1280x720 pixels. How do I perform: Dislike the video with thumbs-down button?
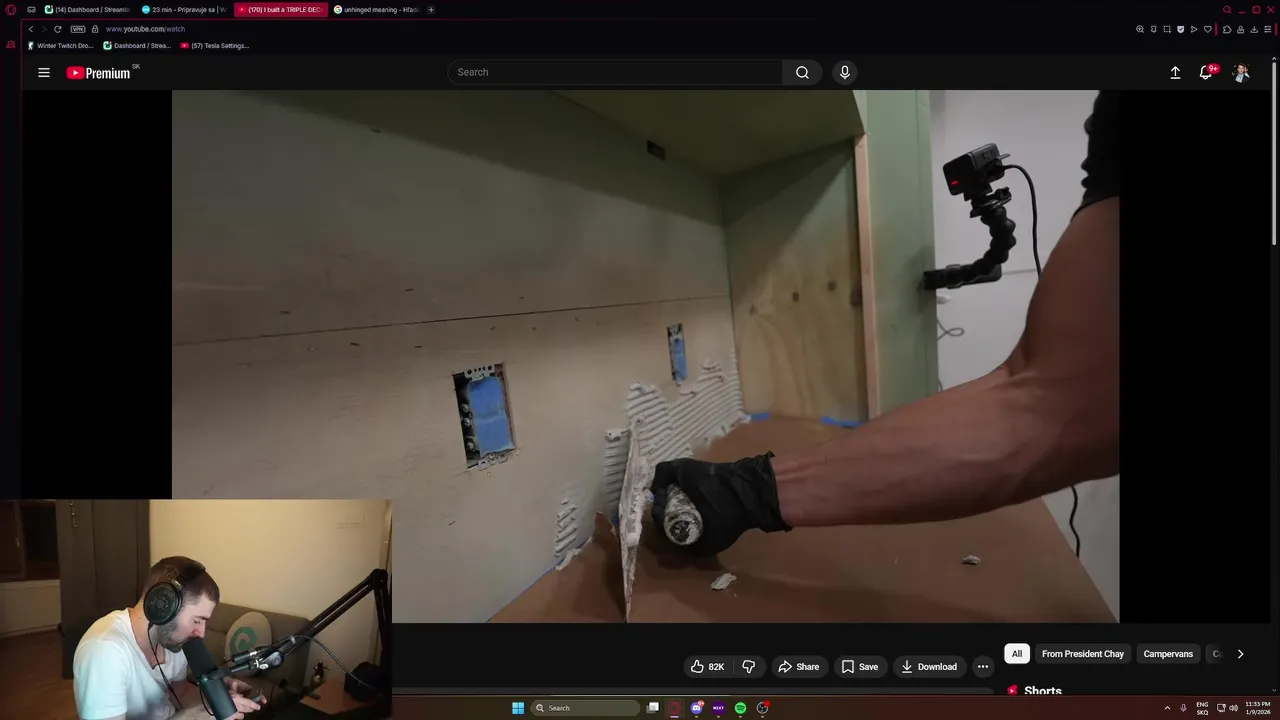pos(748,667)
